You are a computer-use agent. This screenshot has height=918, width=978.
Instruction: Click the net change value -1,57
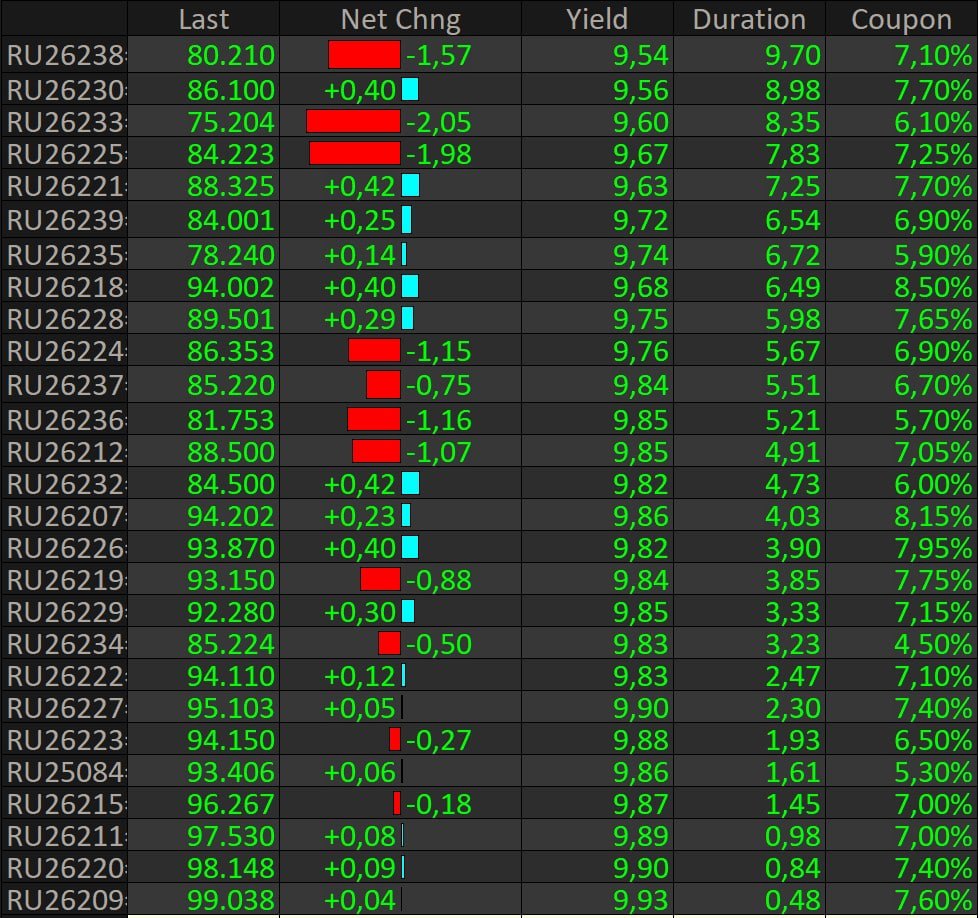pyautogui.click(x=438, y=55)
